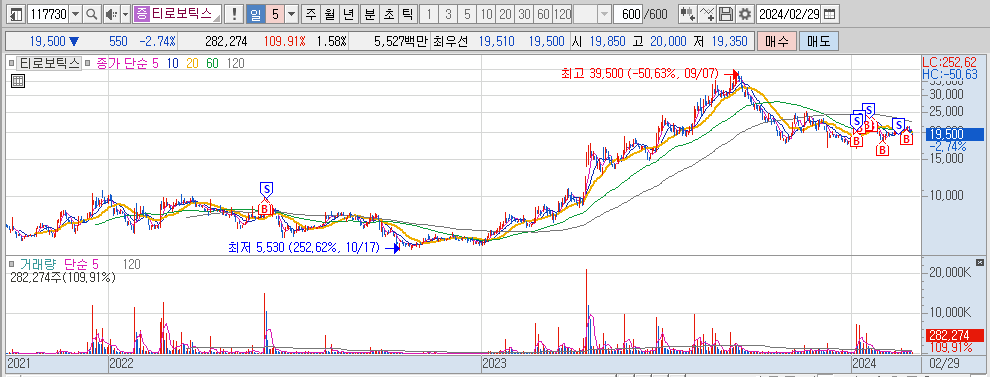990x377 pixels.
Task: Select daily (일) chart period
Action: [x=255, y=14]
